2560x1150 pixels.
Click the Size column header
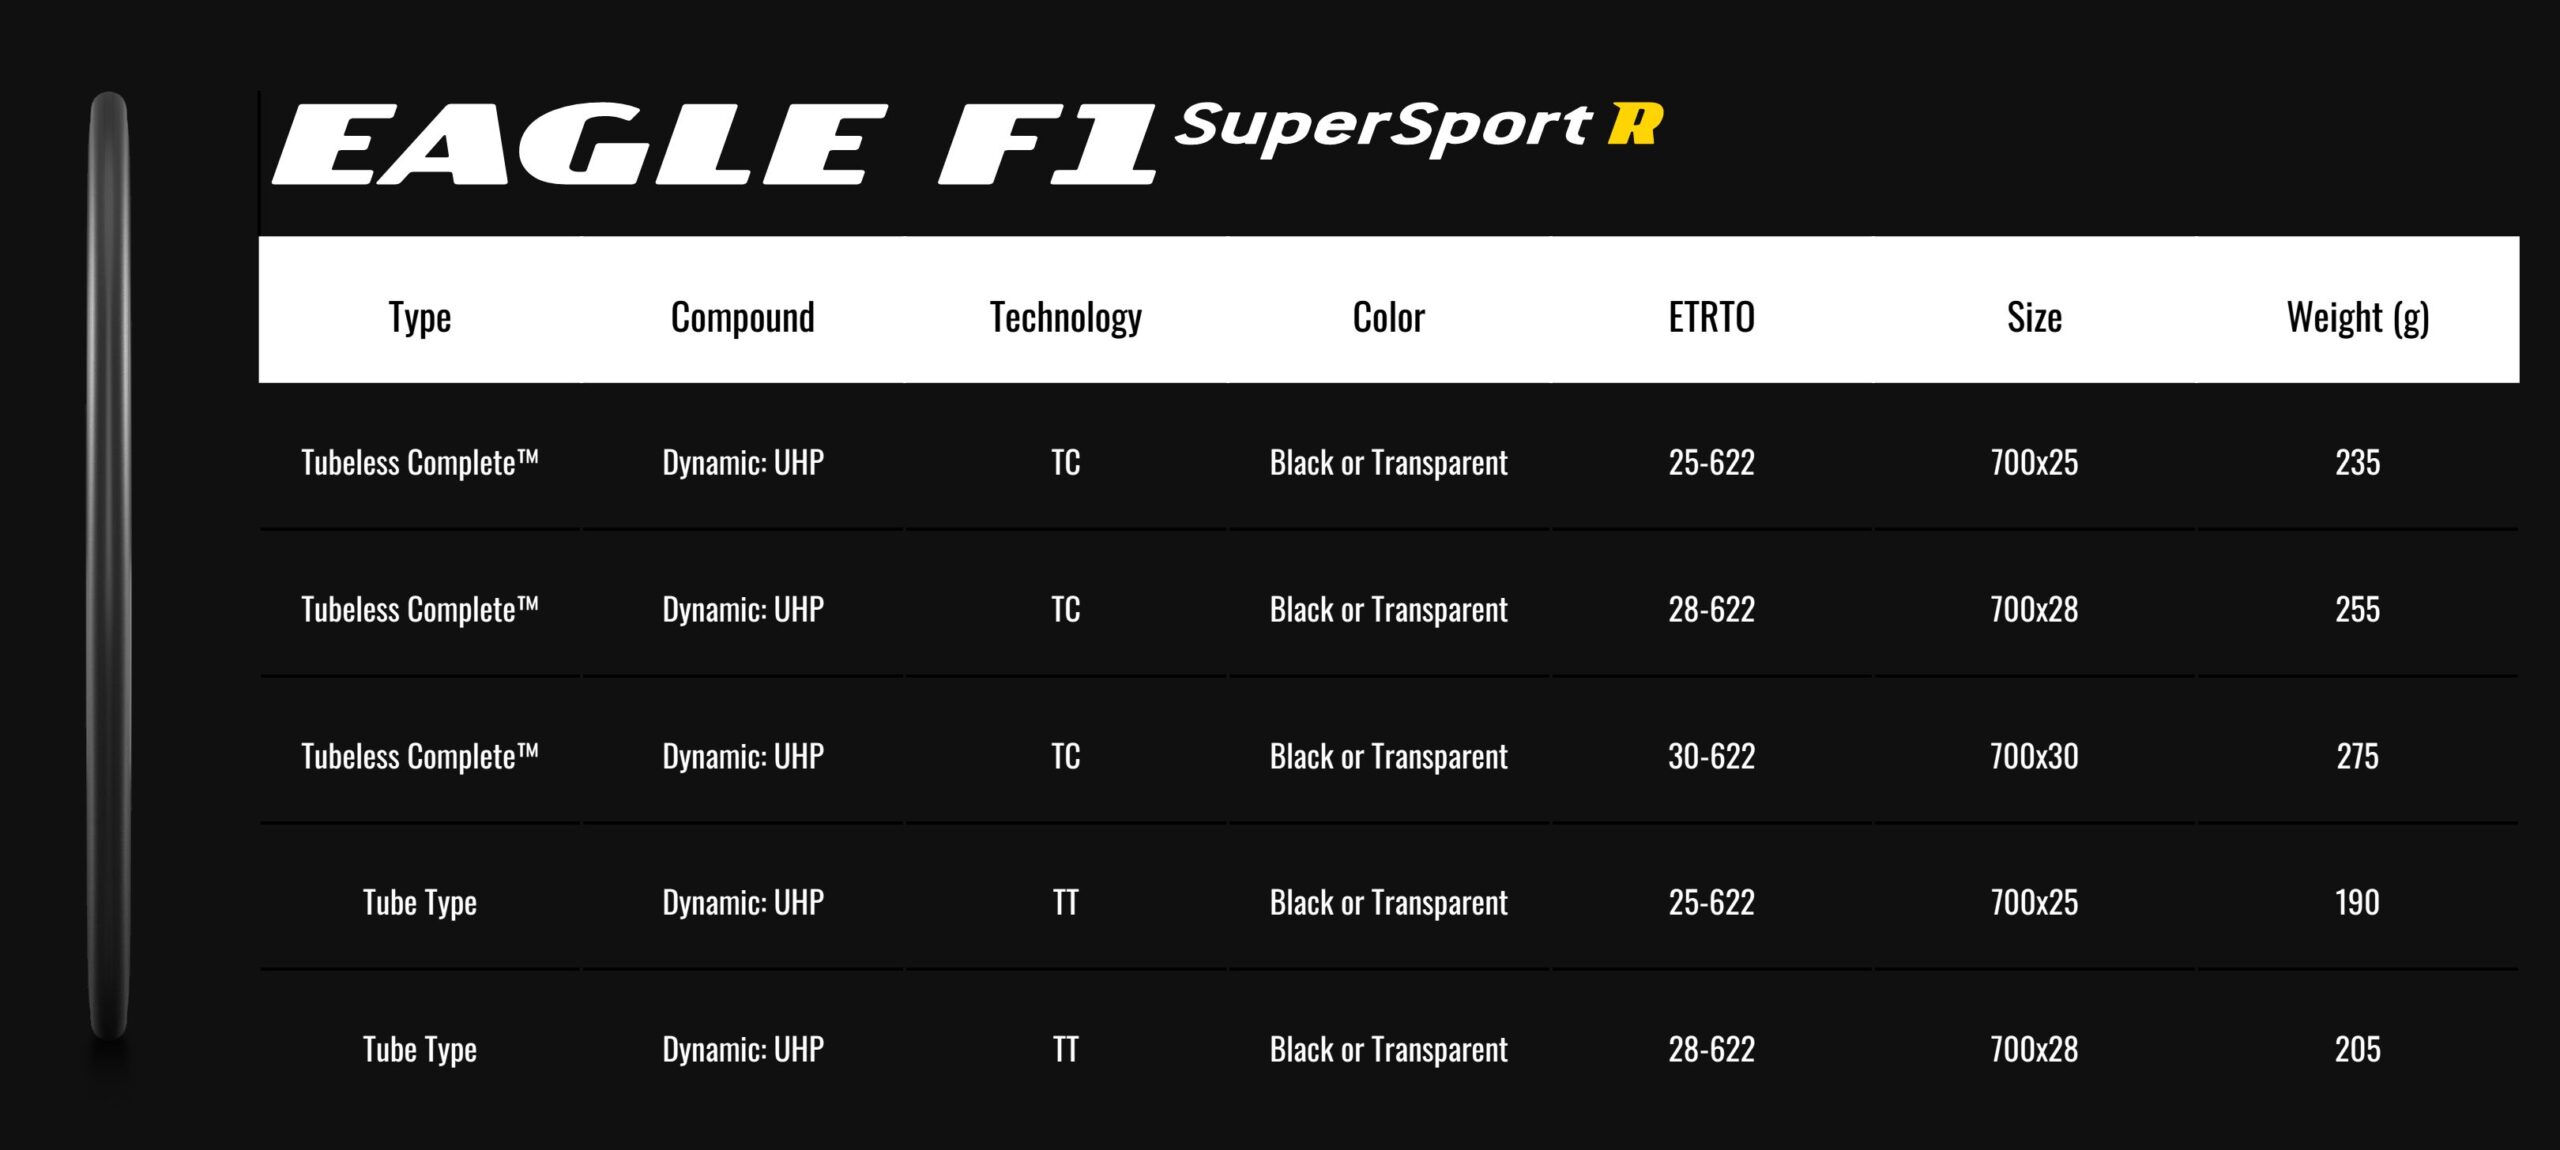(x=2035, y=317)
